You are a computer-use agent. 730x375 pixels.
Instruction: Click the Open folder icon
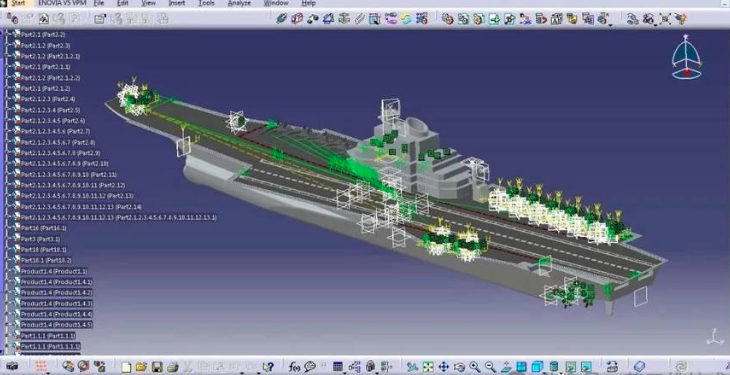pos(141,367)
